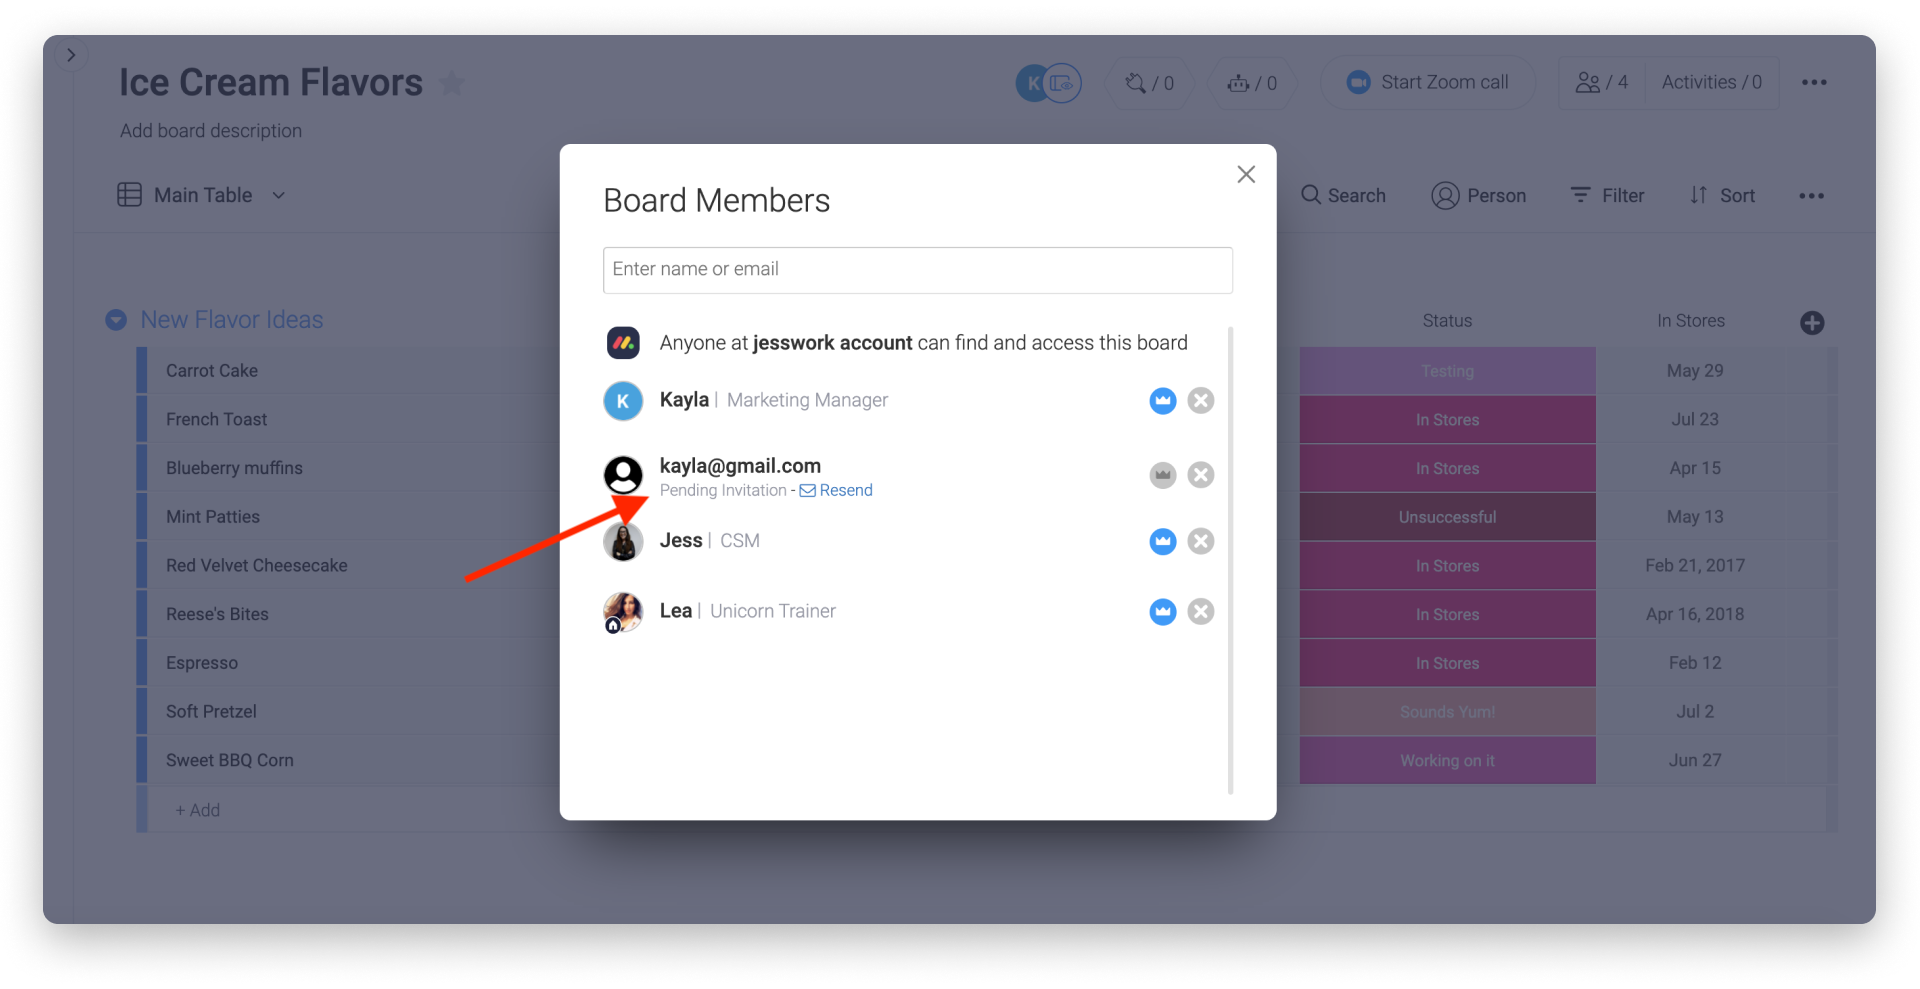Select the Blueberry muffins row
The height and width of the screenshot is (989, 1920).
[x=234, y=468]
